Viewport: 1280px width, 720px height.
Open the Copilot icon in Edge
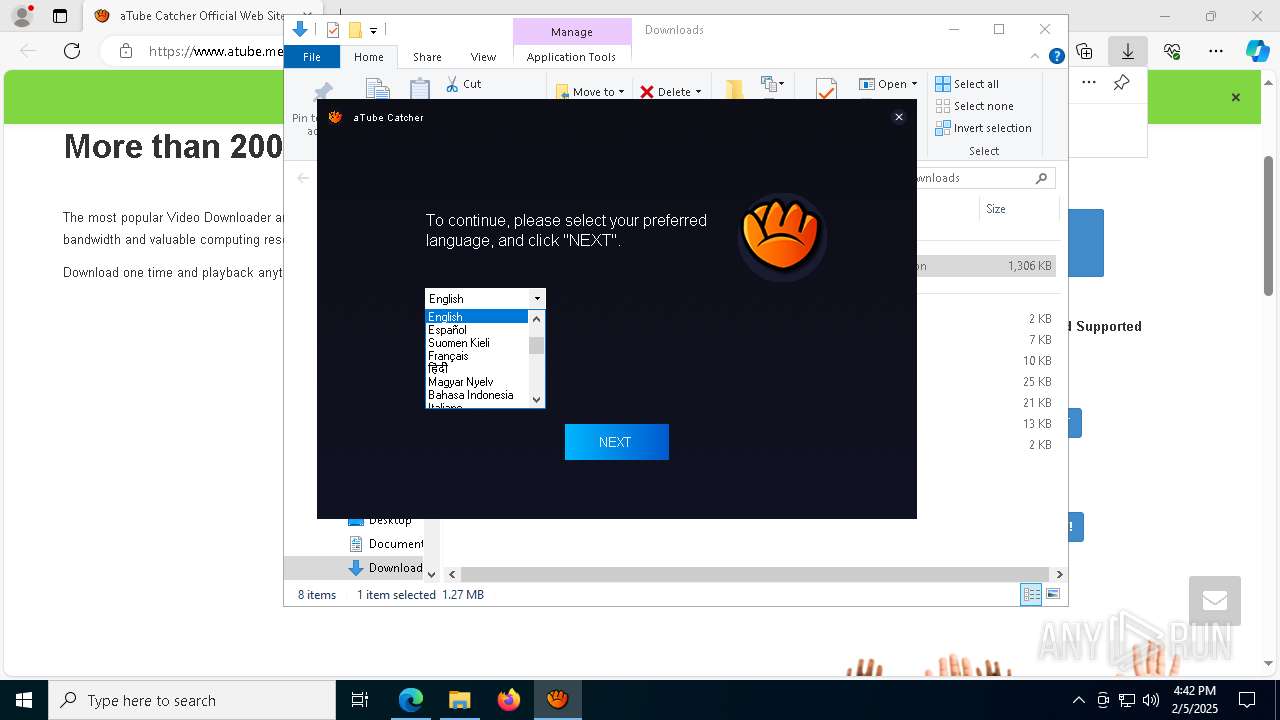click(1257, 51)
